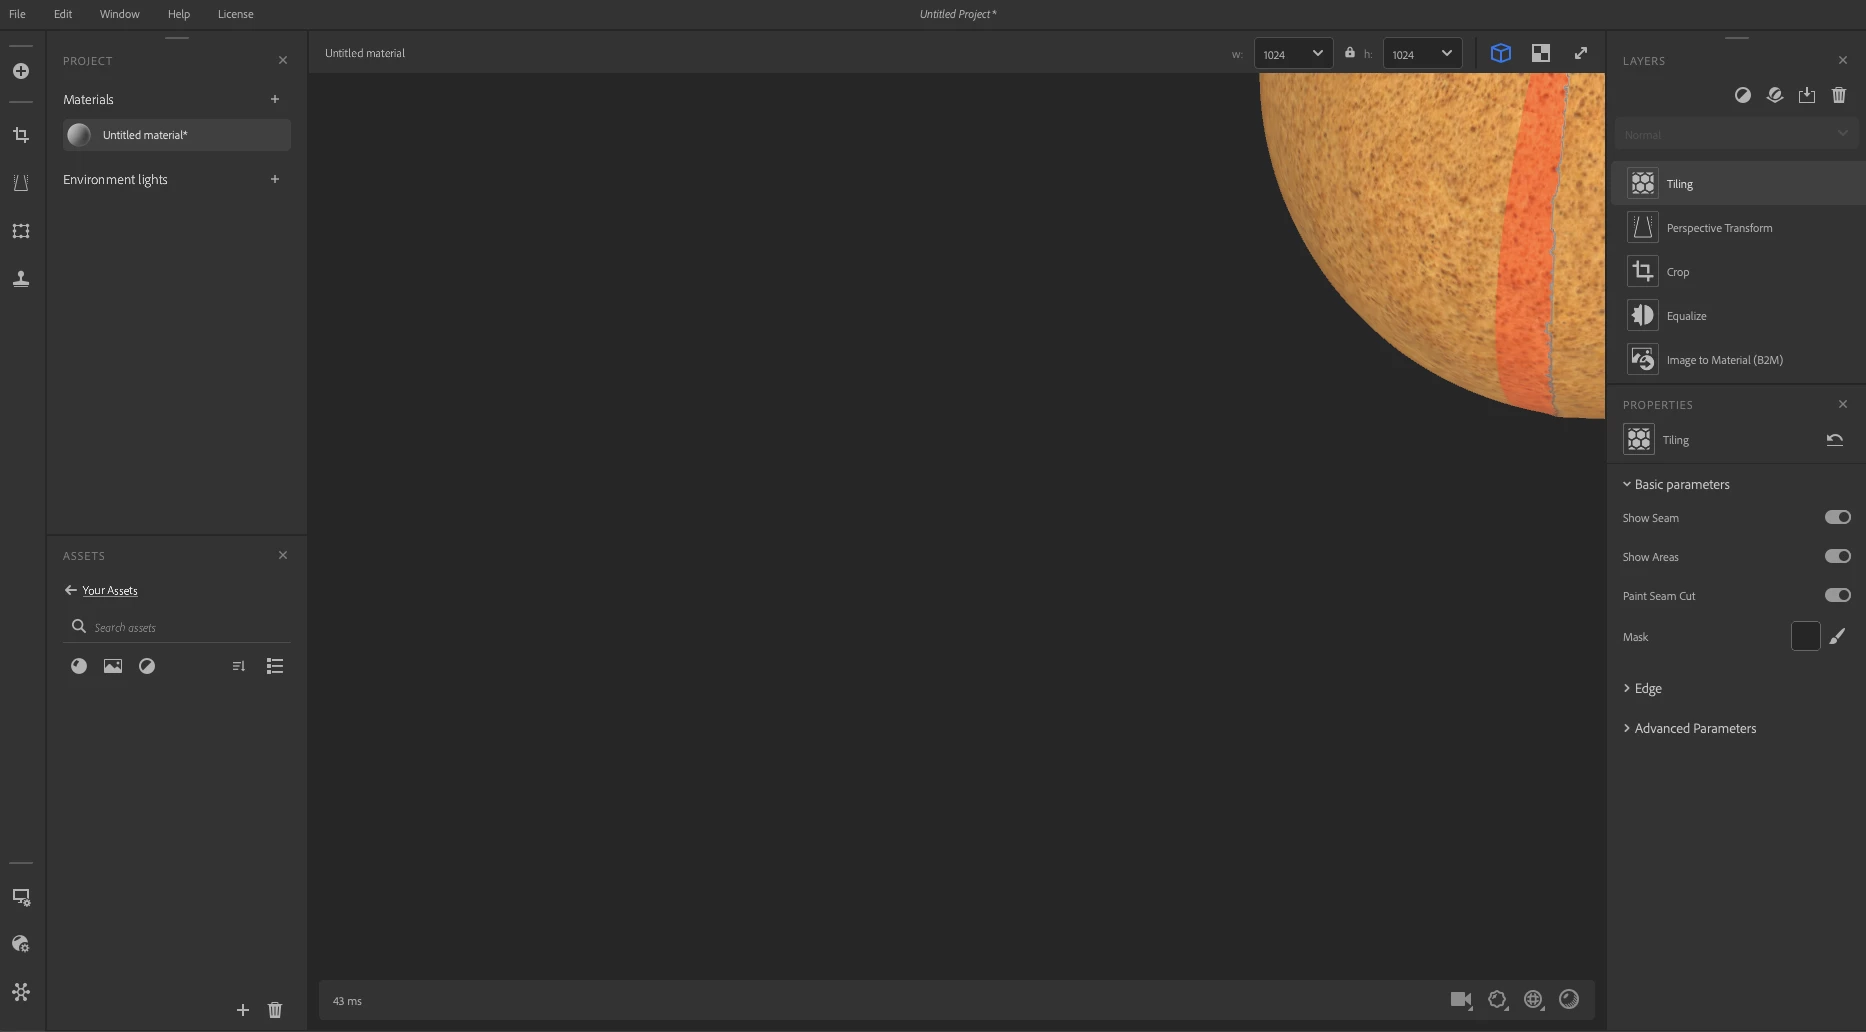Filter assets by image icon
The height and width of the screenshot is (1032, 1866).
tap(113, 666)
